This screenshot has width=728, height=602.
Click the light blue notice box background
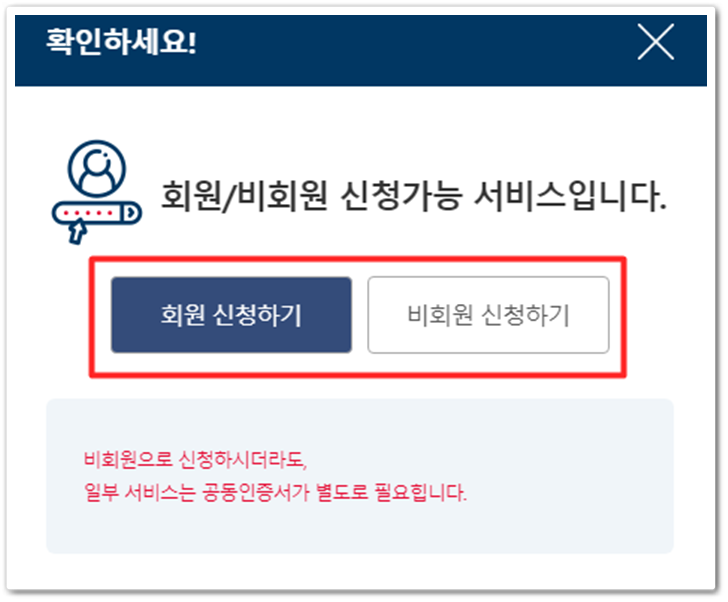click(x=360, y=476)
